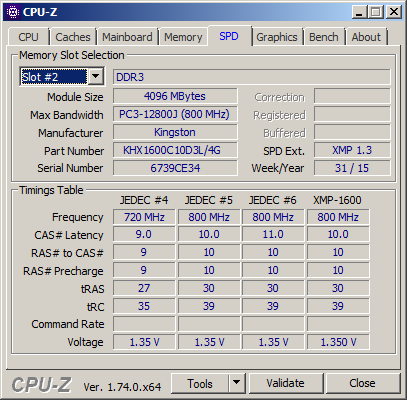Click the Kingston manufacturer value

point(175,132)
